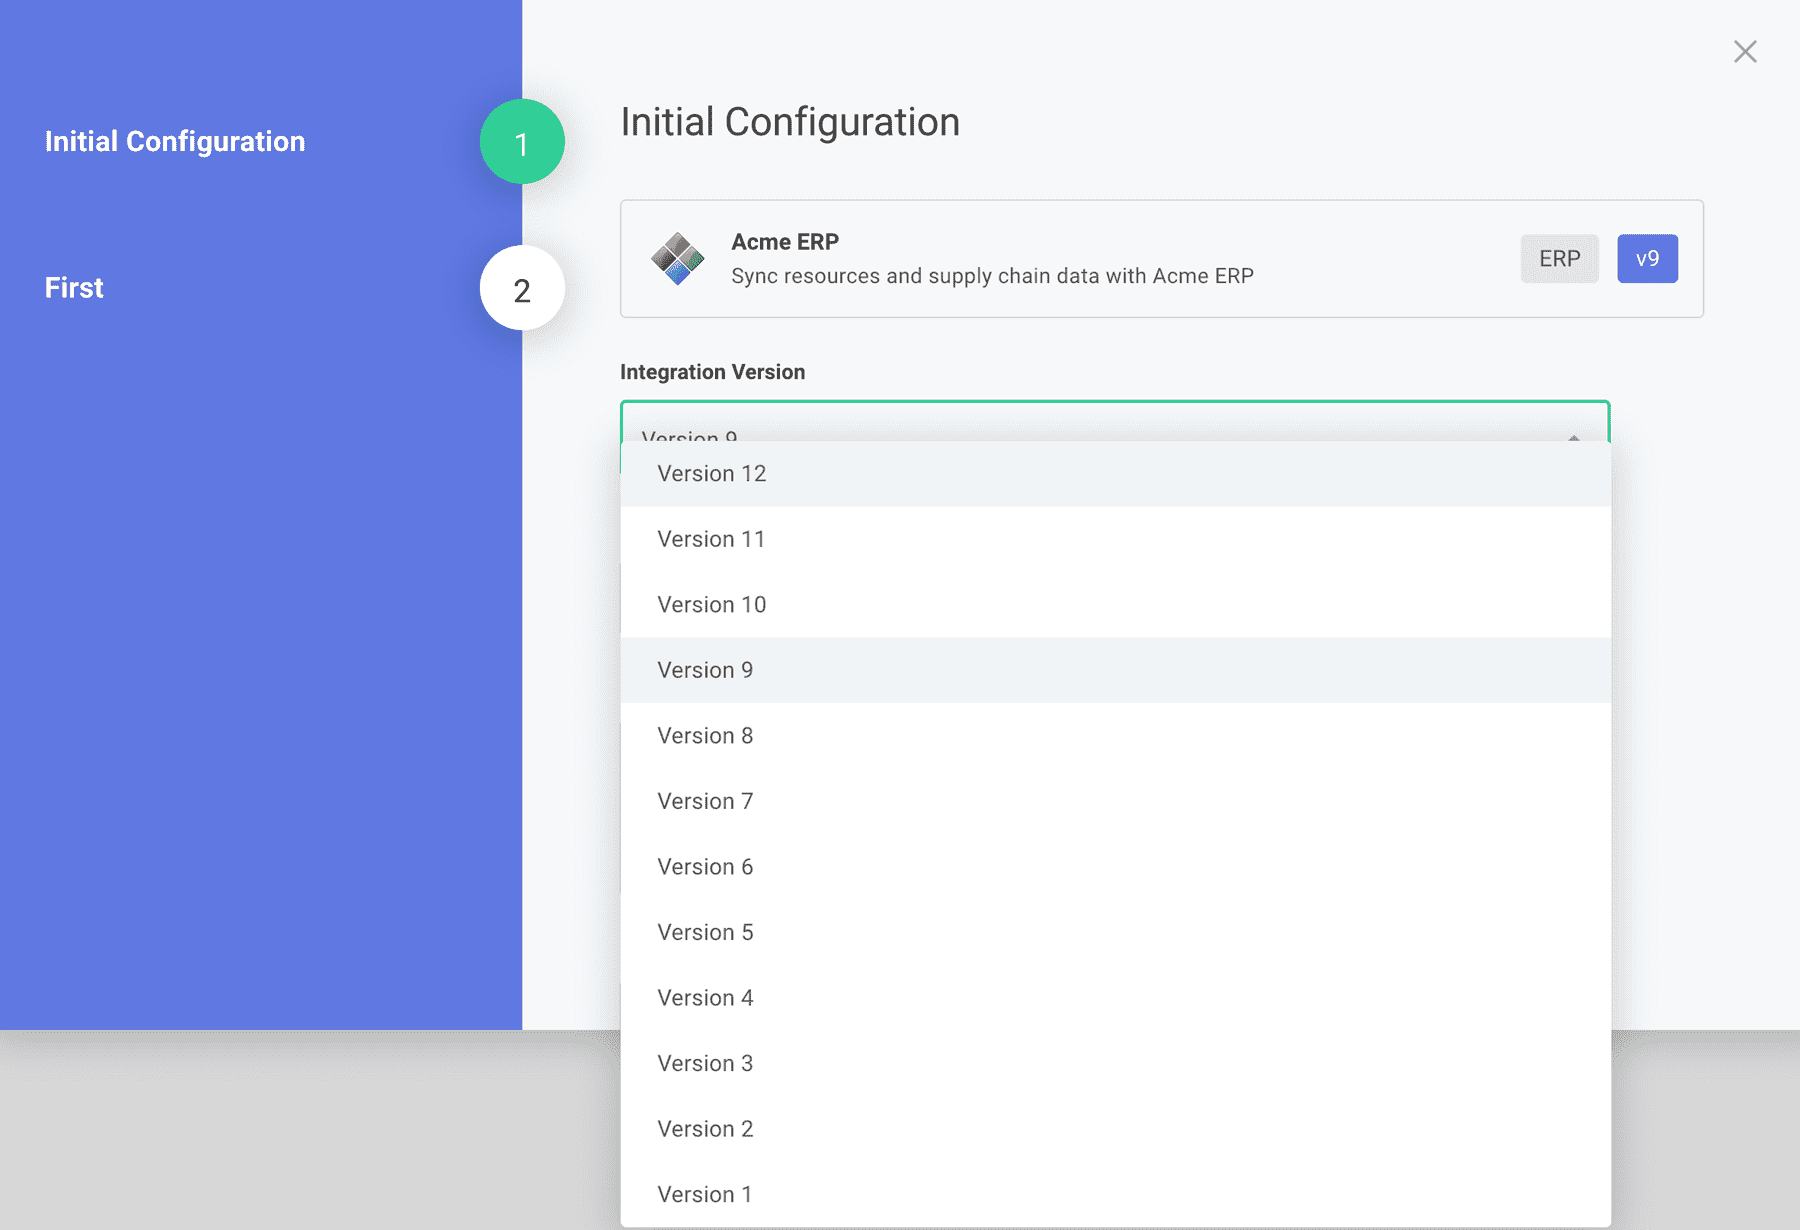Pick Version 6 from the options
Screen dimensions: 1800x1230
(1115, 867)
